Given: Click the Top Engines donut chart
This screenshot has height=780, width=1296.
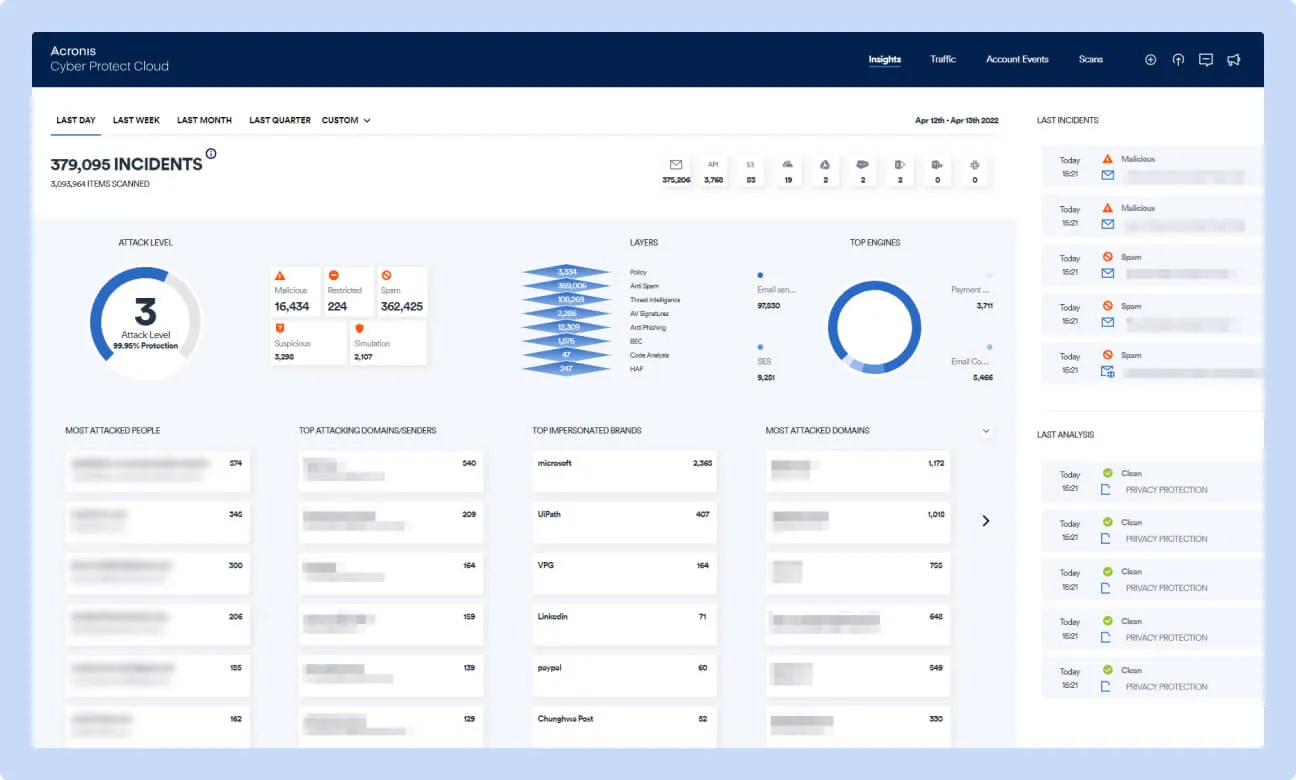Looking at the screenshot, I should coord(874,327).
